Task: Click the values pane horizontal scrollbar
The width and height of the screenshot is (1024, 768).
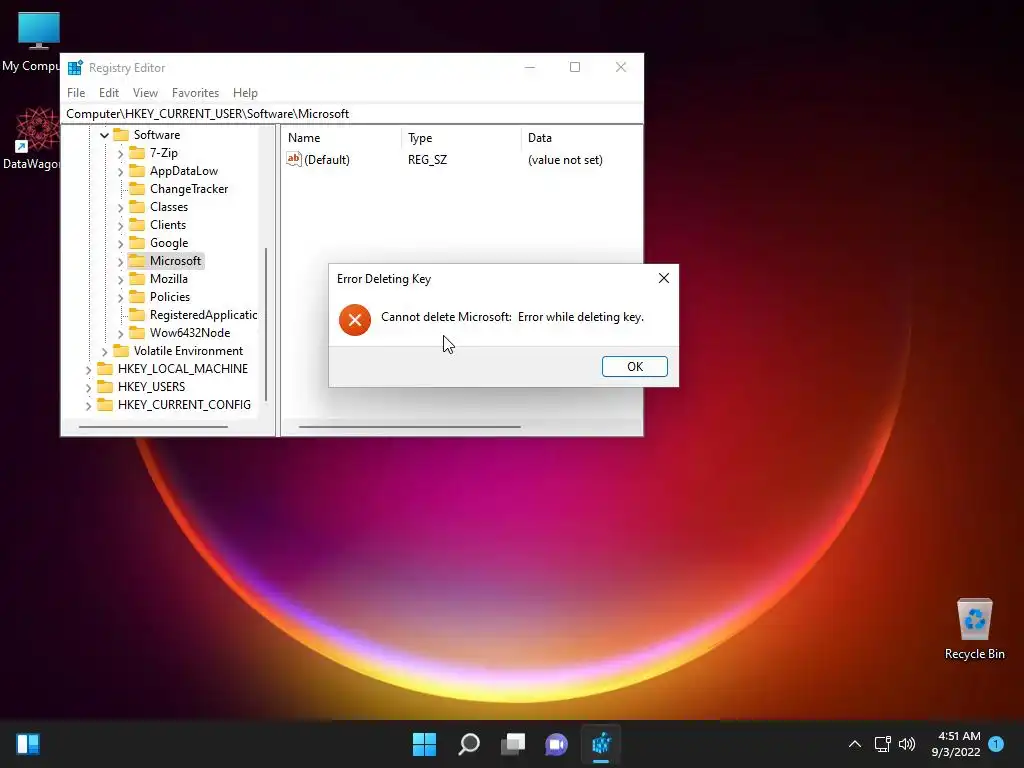Action: 410,426
